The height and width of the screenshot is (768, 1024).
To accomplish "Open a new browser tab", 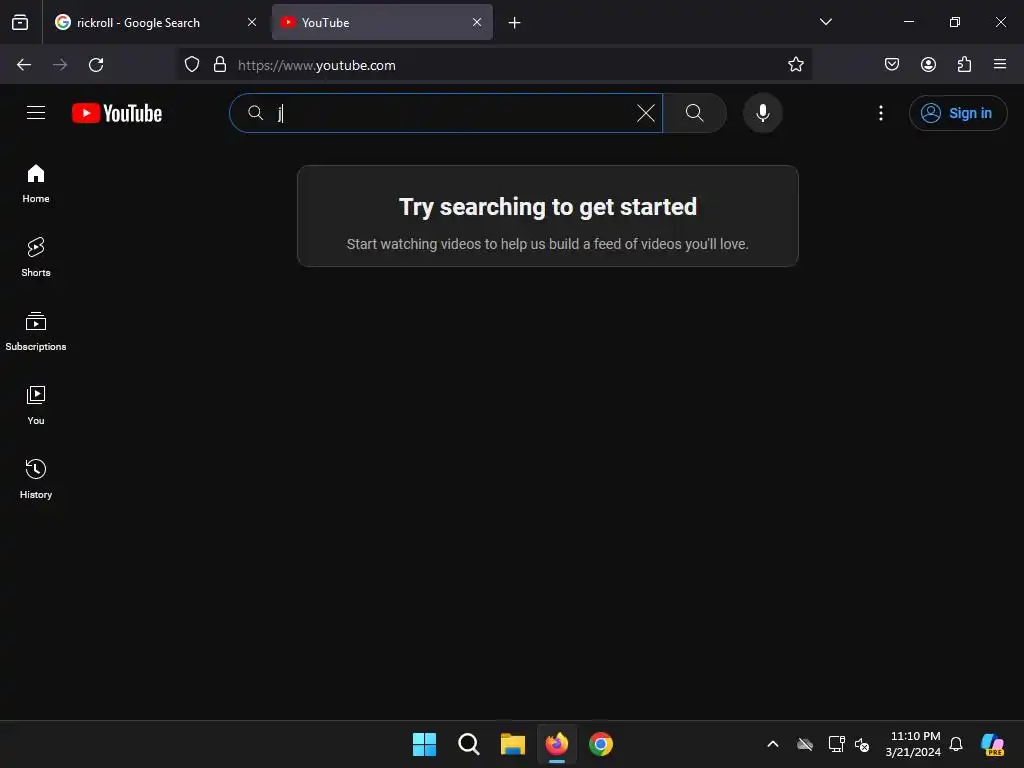I will [515, 23].
